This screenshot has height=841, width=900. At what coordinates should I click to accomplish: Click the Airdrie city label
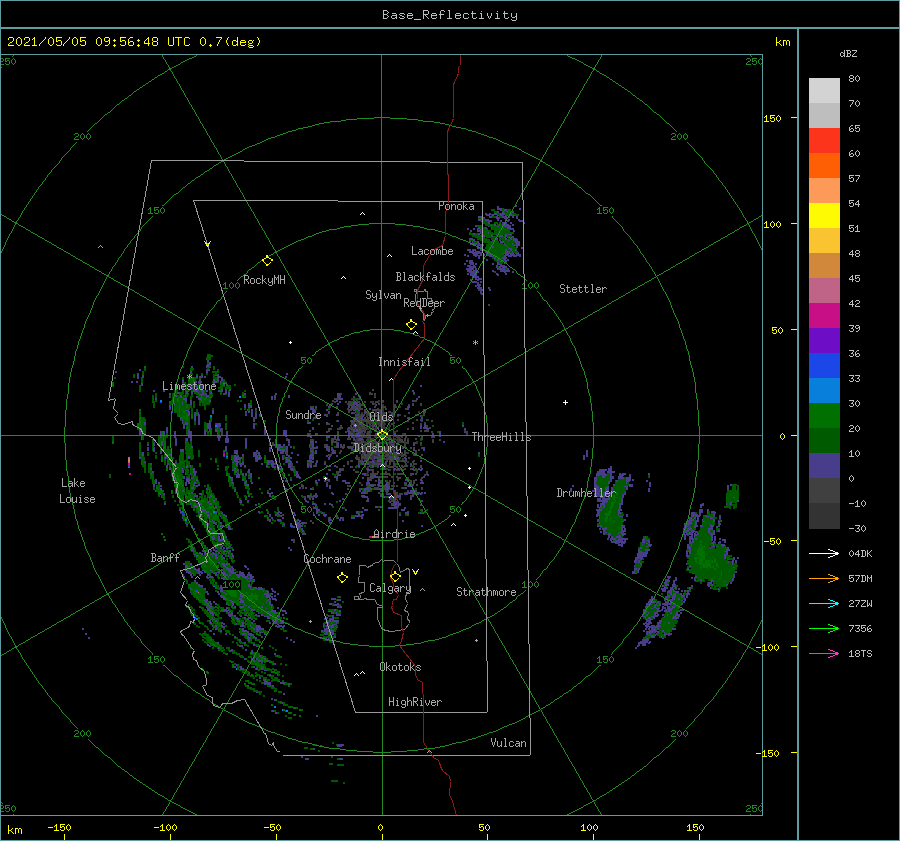tap(394, 534)
